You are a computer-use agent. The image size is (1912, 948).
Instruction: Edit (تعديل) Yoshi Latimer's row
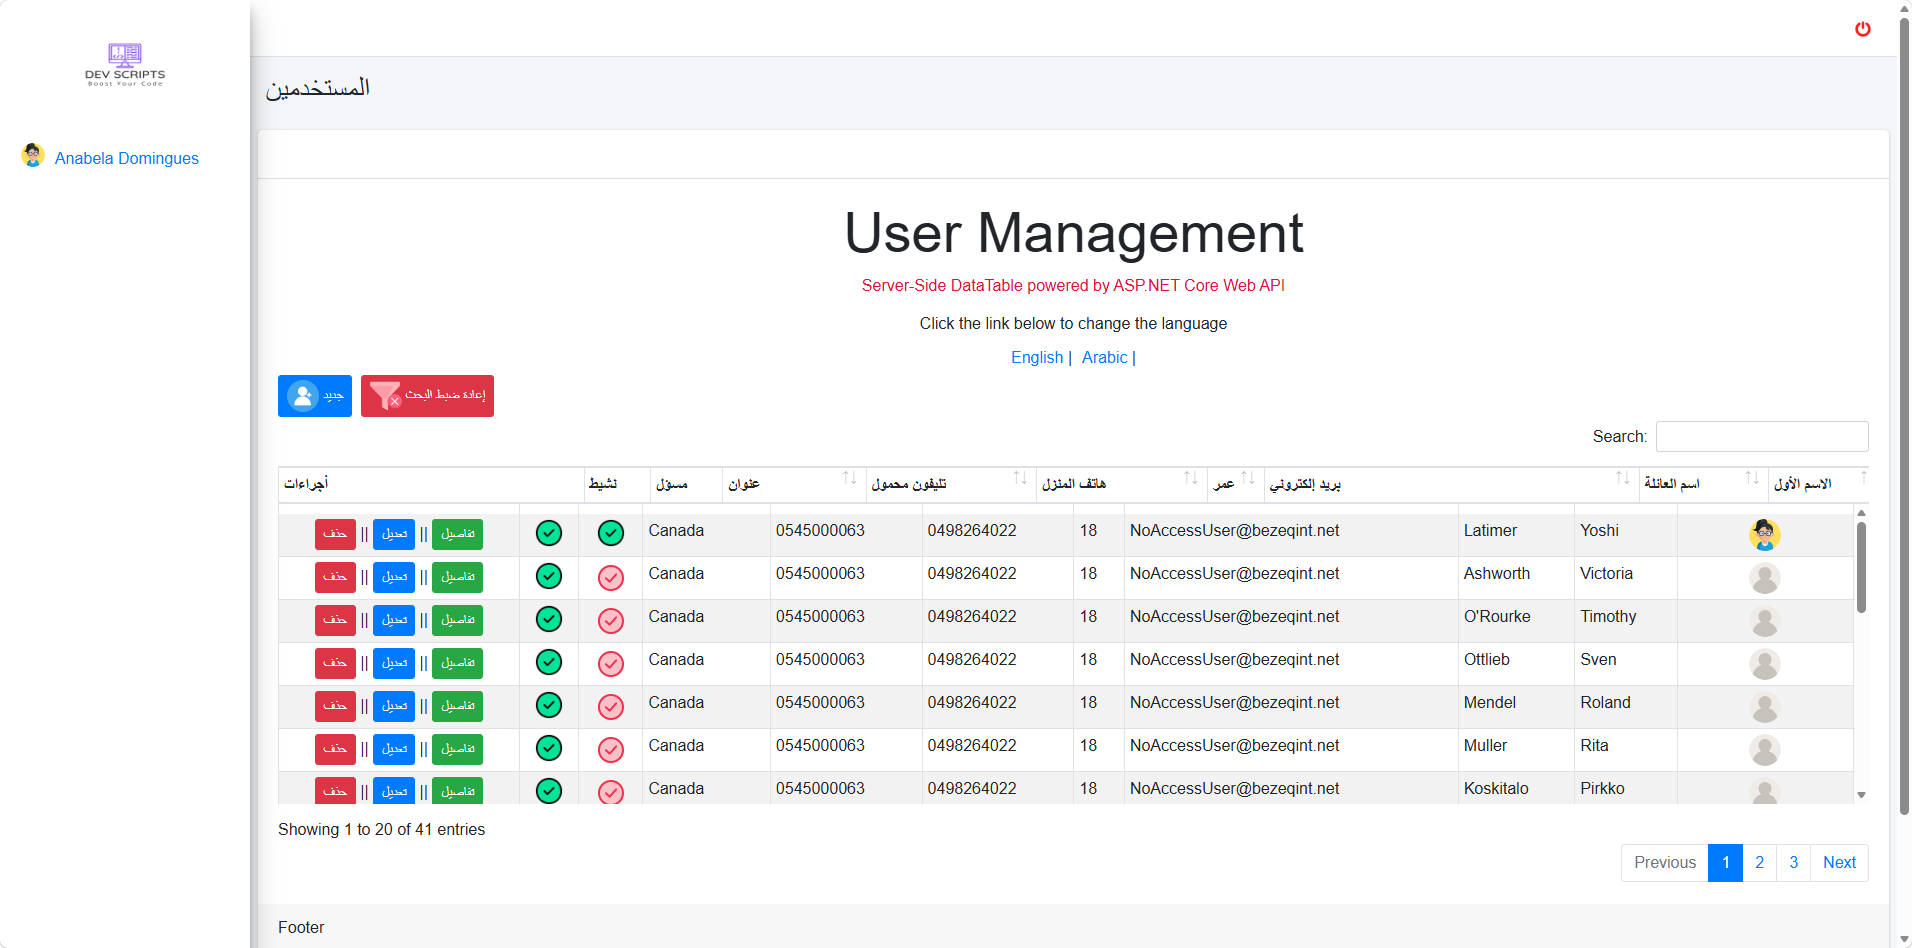[x=394, y=534]
